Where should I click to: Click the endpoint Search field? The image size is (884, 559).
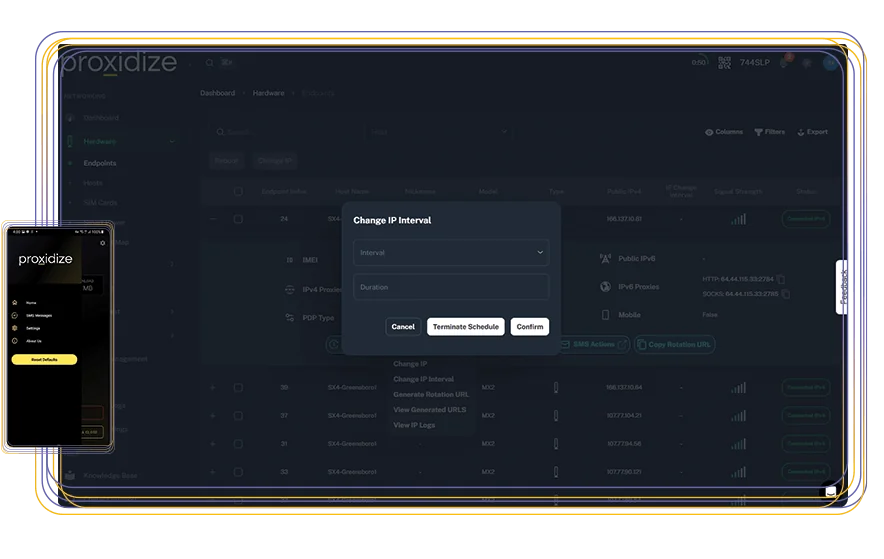pos(286,132)
